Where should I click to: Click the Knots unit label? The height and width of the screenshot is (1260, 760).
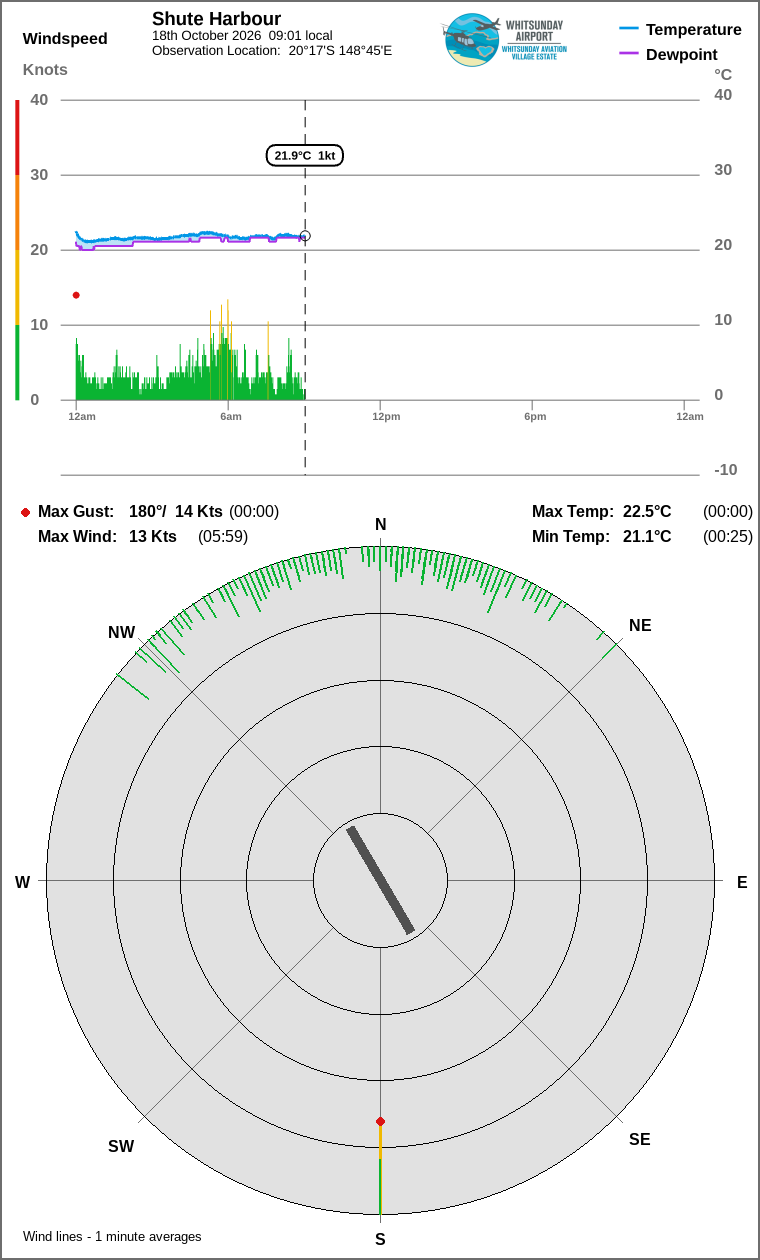[45, 70]
